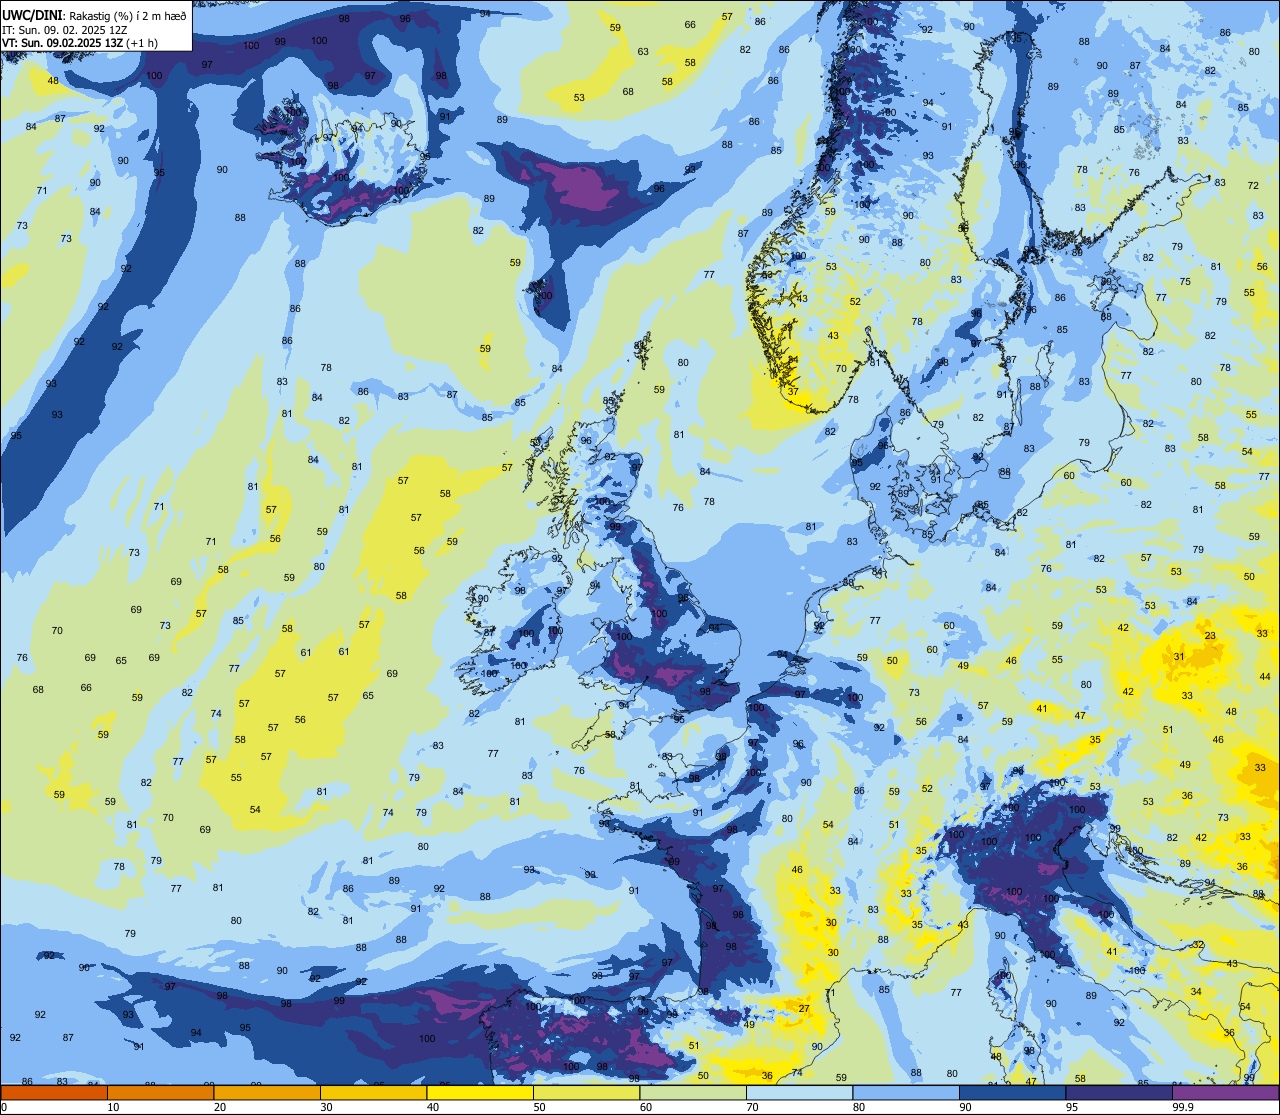Click the humidity value 44 on the map
This screenshot has width=1280, height=1115.
[1265, 677]
